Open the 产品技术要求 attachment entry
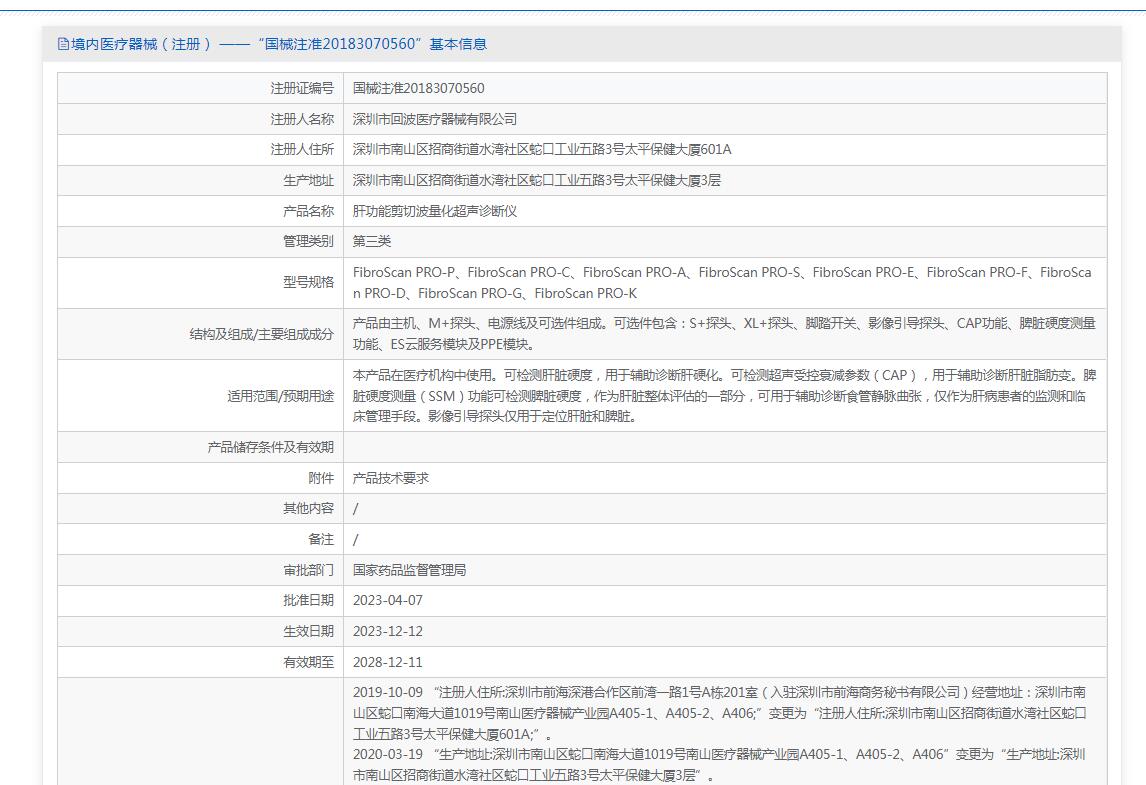The image size is (1146, 785). click(391, 478)
